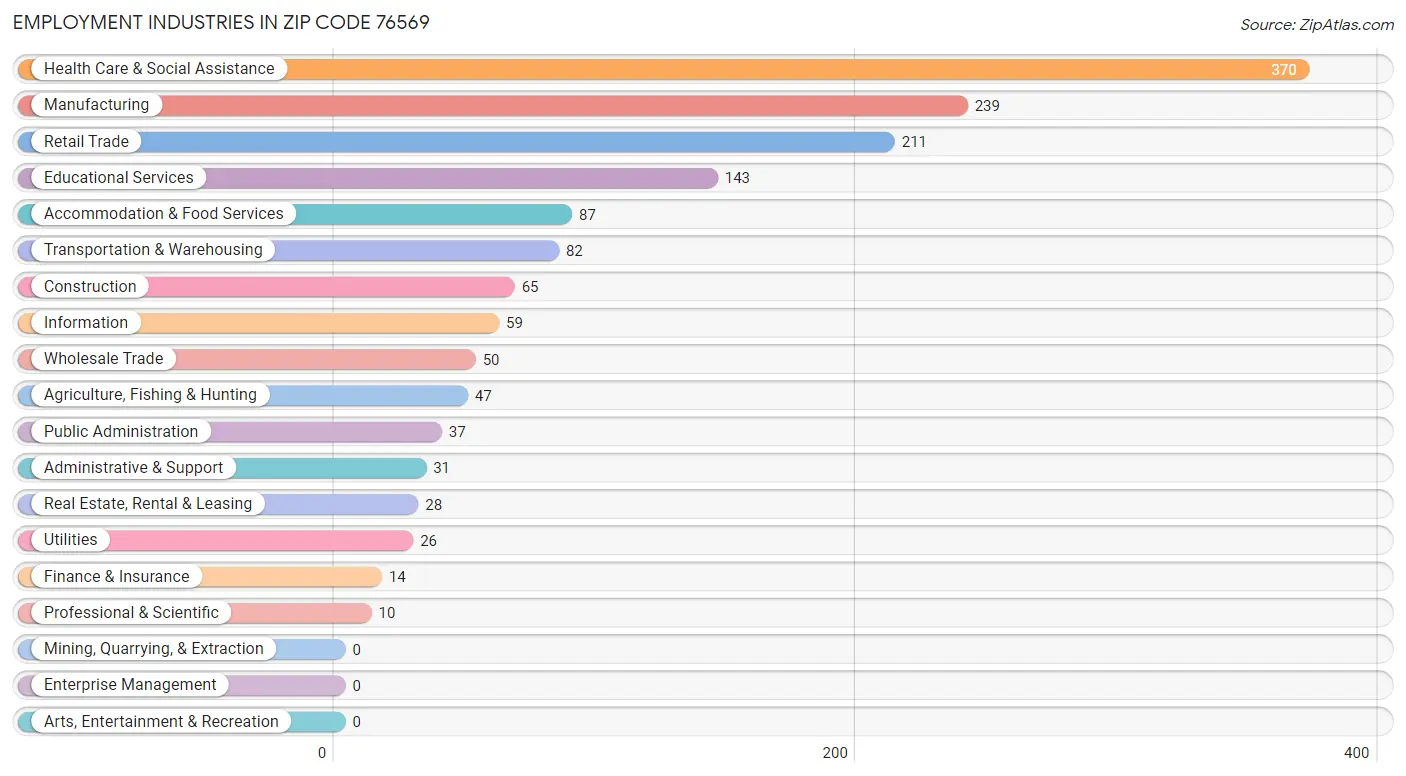This screenshot has width=1406, height=776.
Task: Select the Retail Trade label
Action: point(86,142)
